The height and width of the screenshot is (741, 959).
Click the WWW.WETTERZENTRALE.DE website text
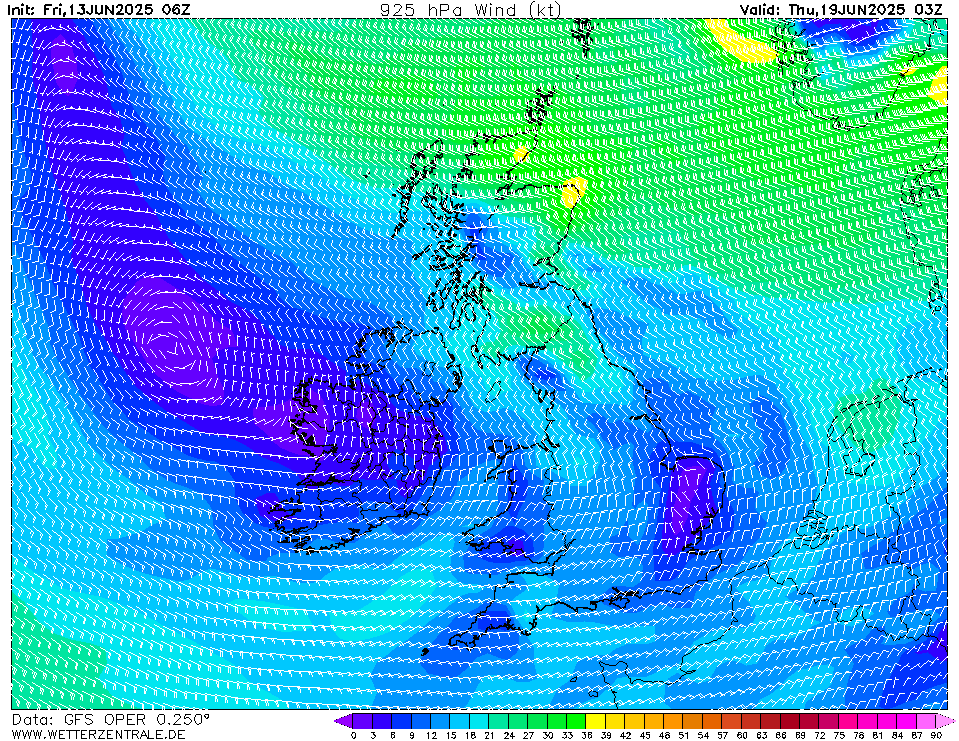tap(98, 734)
